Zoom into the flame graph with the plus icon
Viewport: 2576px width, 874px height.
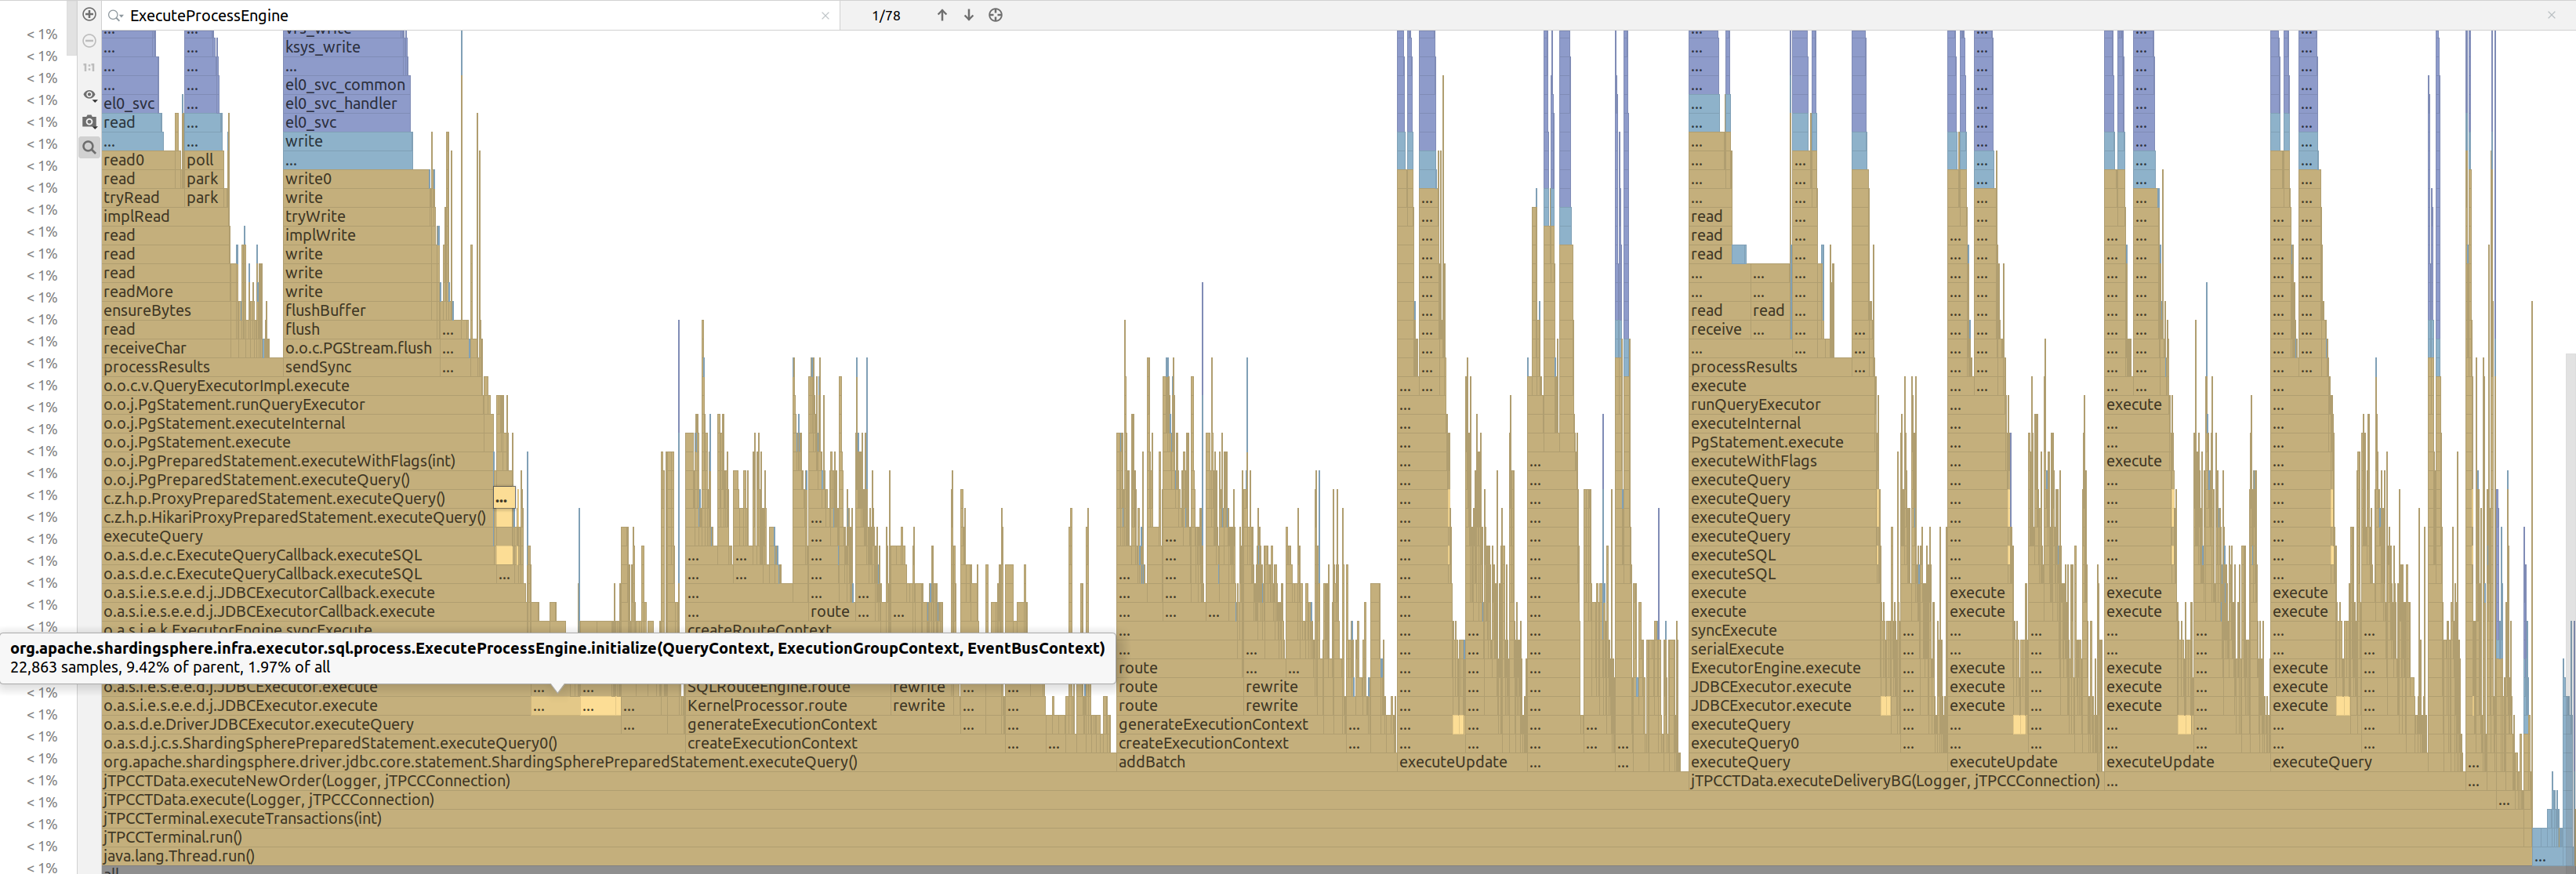pyautogui.click(x=89, y=15)
